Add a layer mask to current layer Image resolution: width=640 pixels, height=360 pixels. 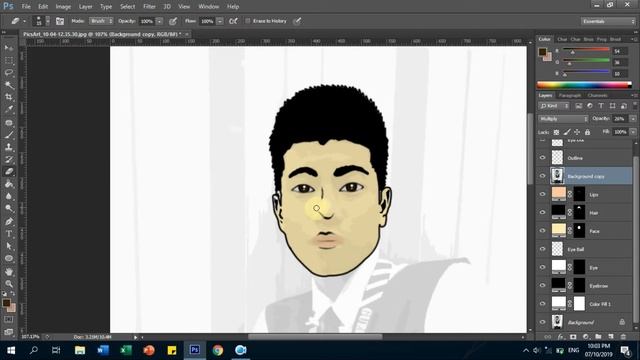573,337
